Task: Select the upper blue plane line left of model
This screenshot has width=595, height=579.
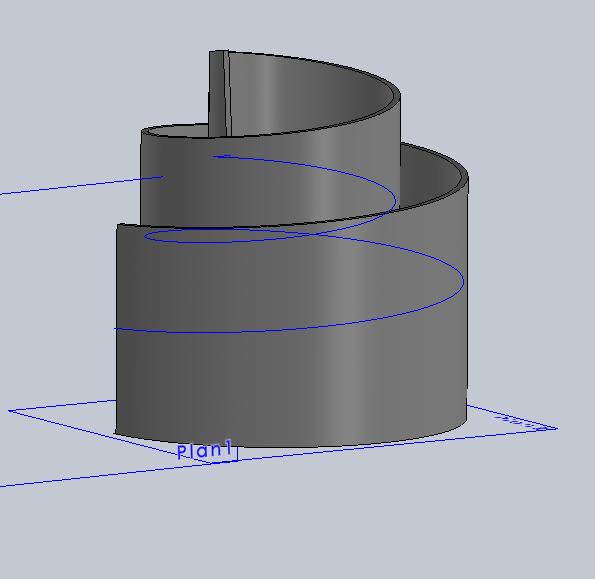Action: (x=81, y=185)
